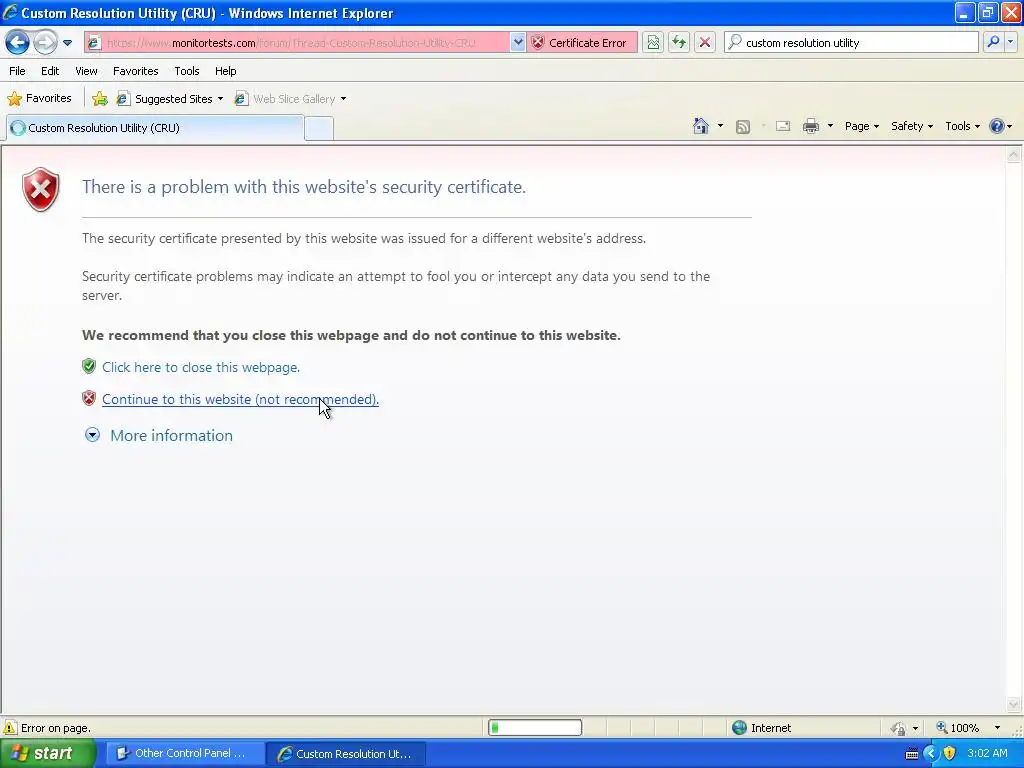
Task: Expand hidden tray icons arrow
Action: (931, 754)
